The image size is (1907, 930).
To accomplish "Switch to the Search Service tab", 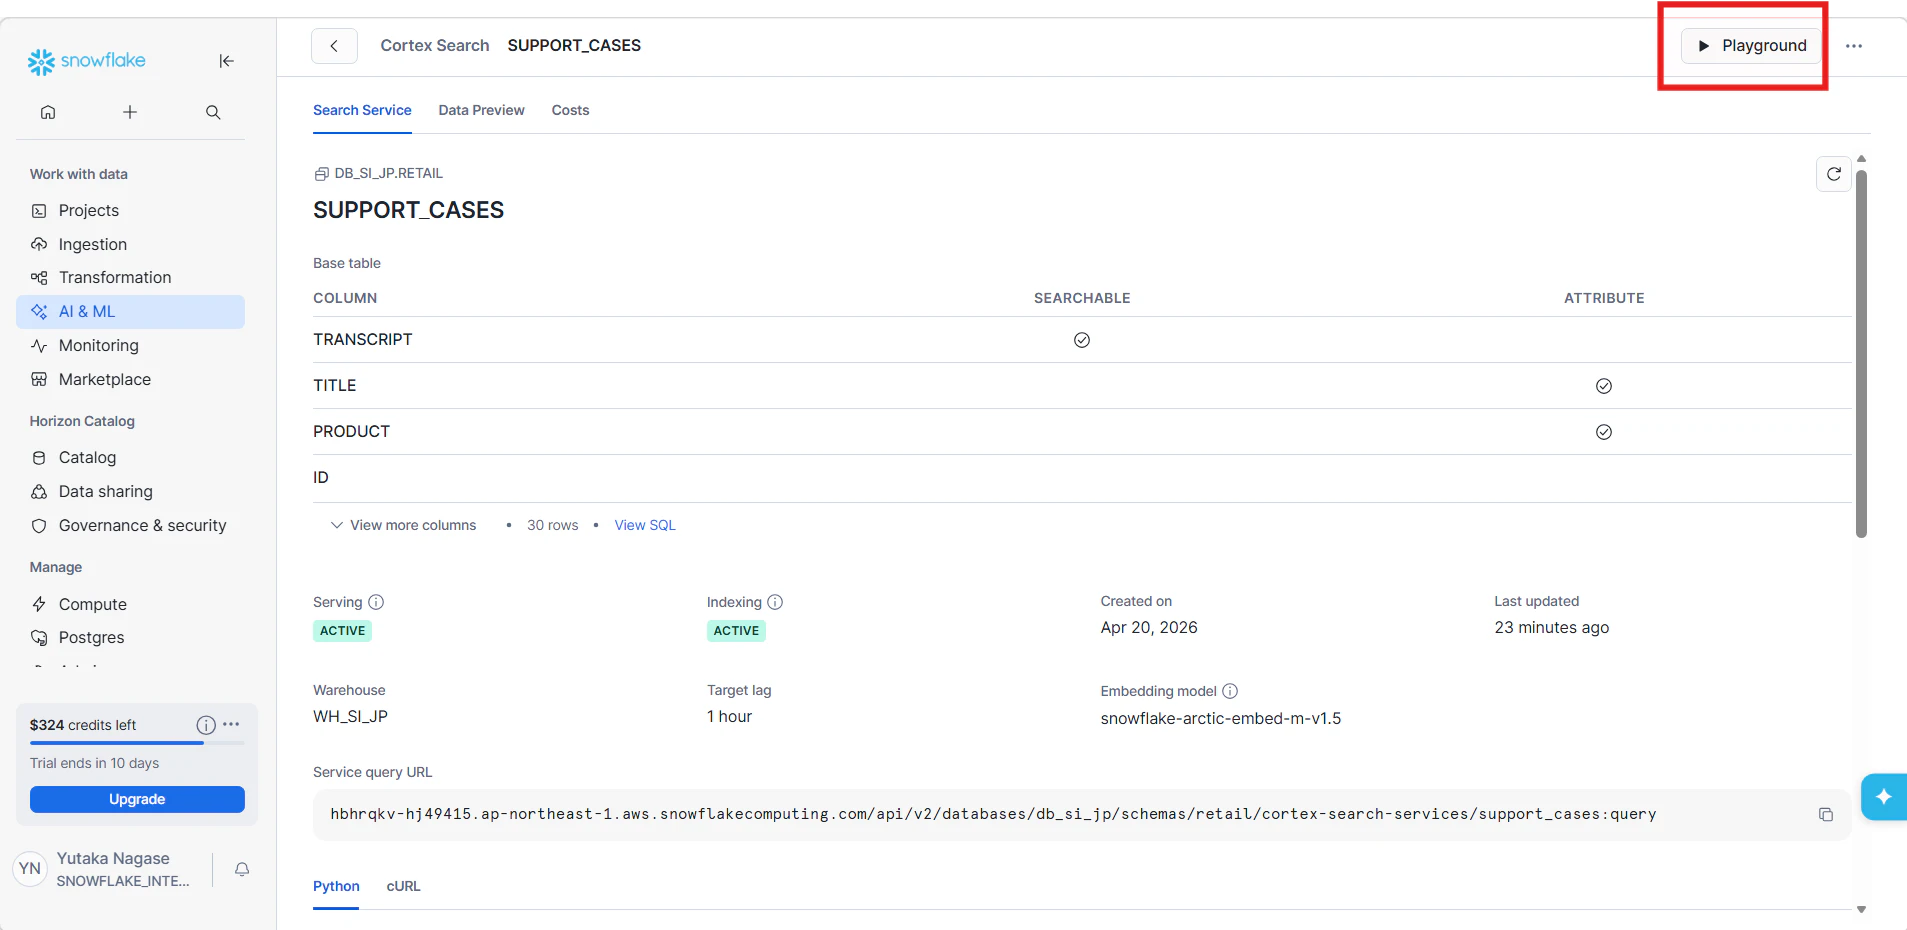I will click(362, 110).
